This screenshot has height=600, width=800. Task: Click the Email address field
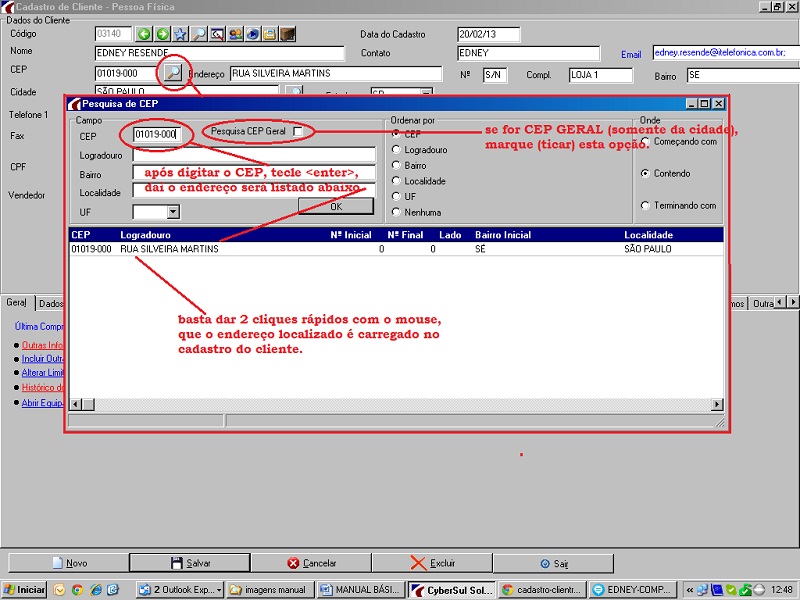(726, 53)
